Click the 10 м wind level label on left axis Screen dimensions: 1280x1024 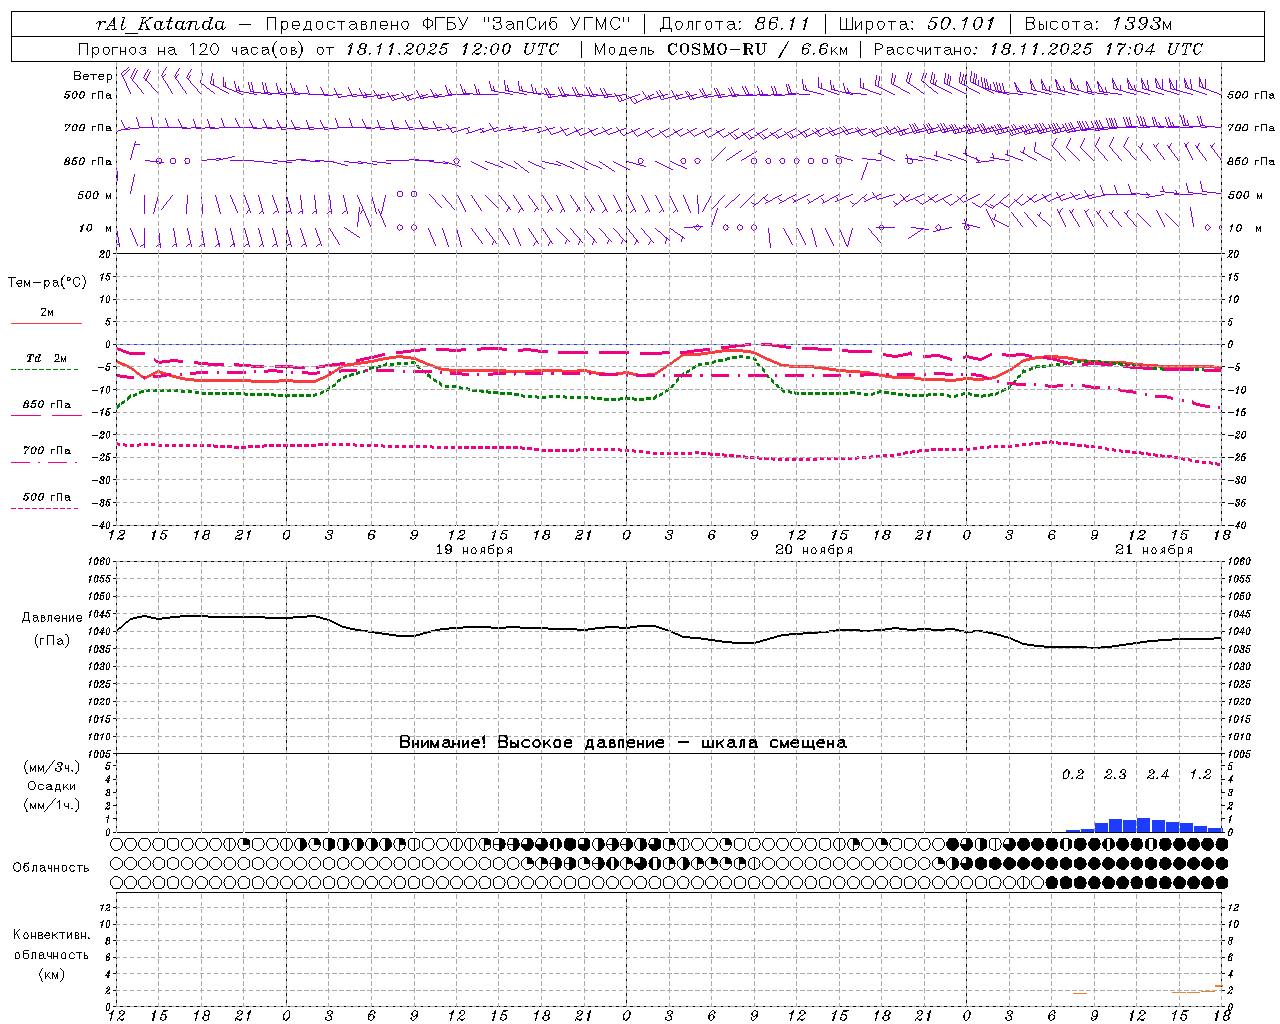pos(96,228)
